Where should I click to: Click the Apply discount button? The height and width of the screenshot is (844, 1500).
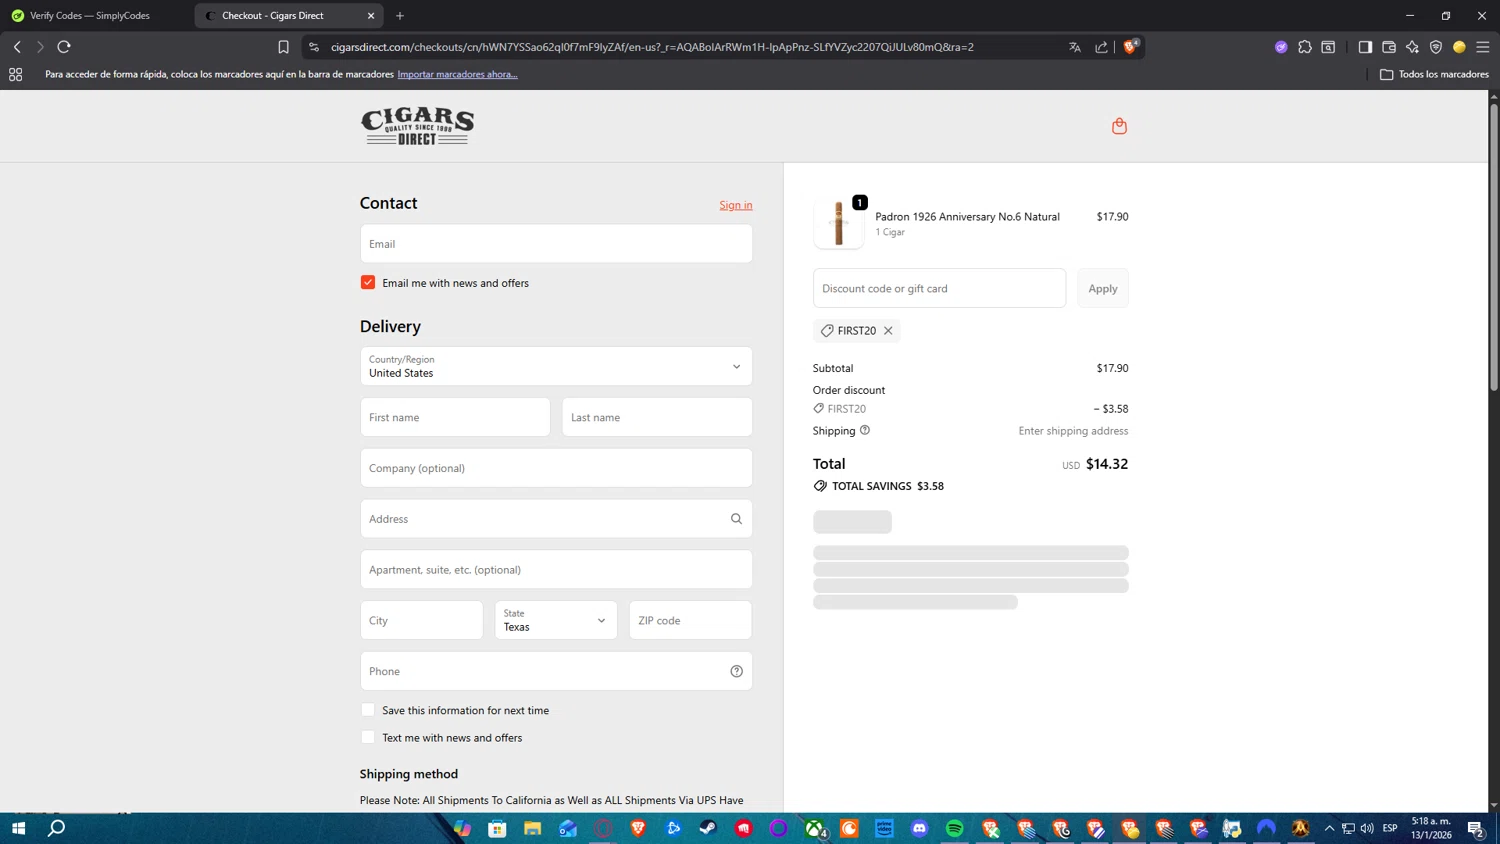(1103, 288)
